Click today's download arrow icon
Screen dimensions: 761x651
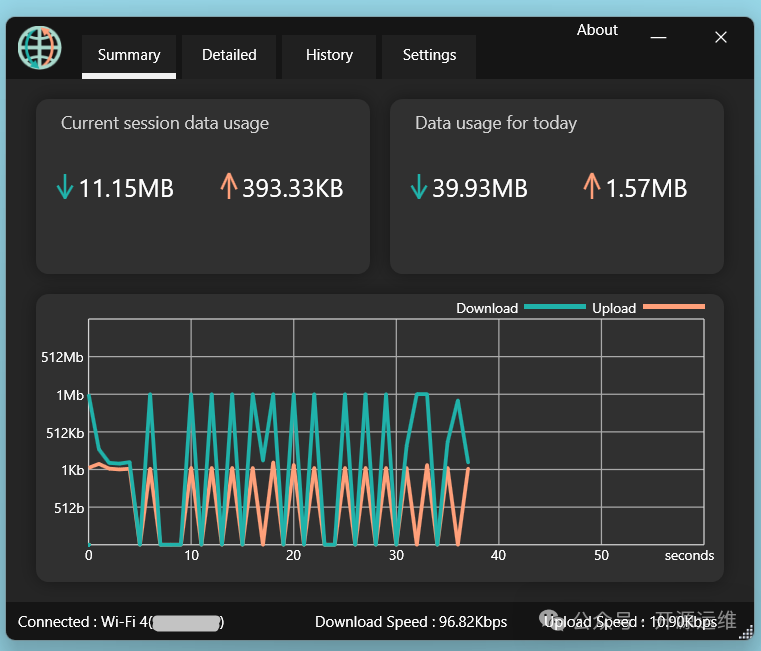[419, 187]
